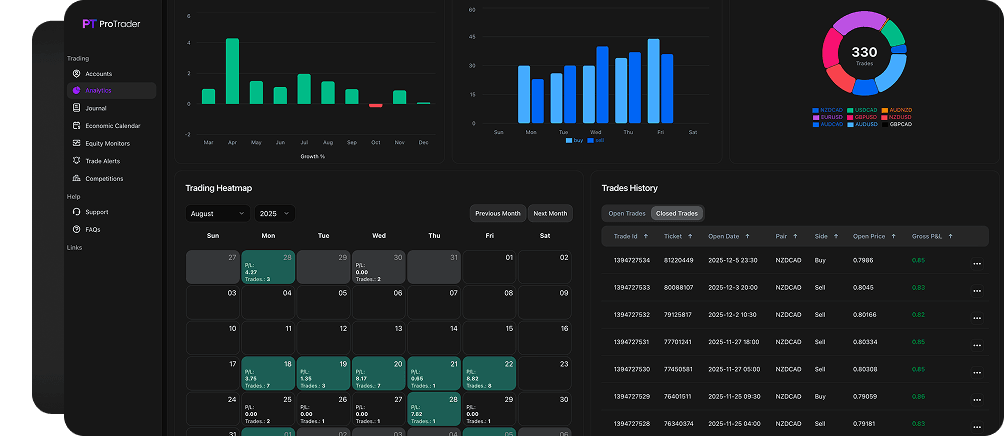This screenshot has width=1004, height=436.
Task: Toggle the sell series in bar chart legend
Action: pos(596,141)
